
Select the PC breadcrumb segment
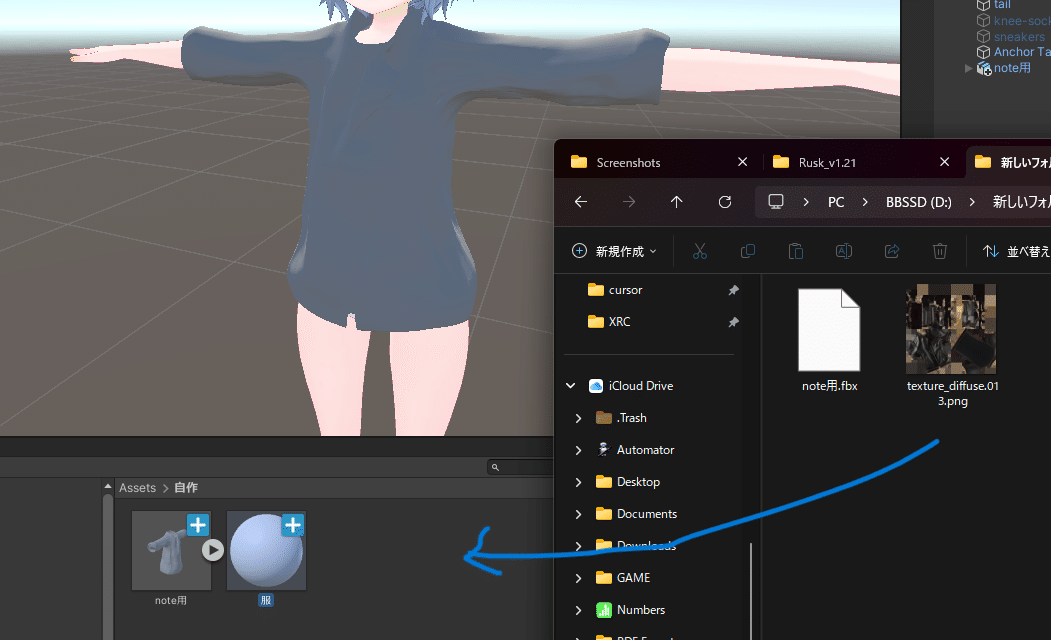(836, 202)
